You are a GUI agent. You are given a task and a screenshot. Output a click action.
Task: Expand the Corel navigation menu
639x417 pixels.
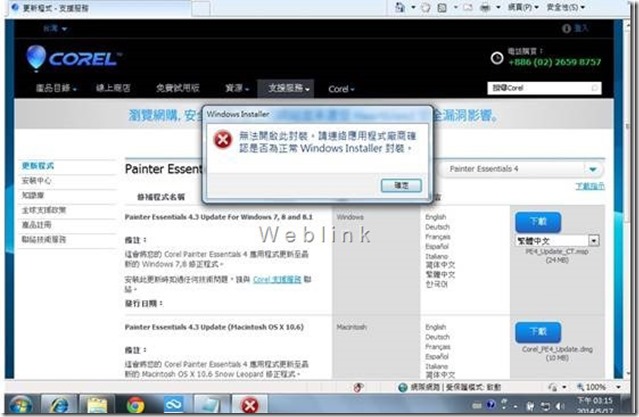[341, 89]
